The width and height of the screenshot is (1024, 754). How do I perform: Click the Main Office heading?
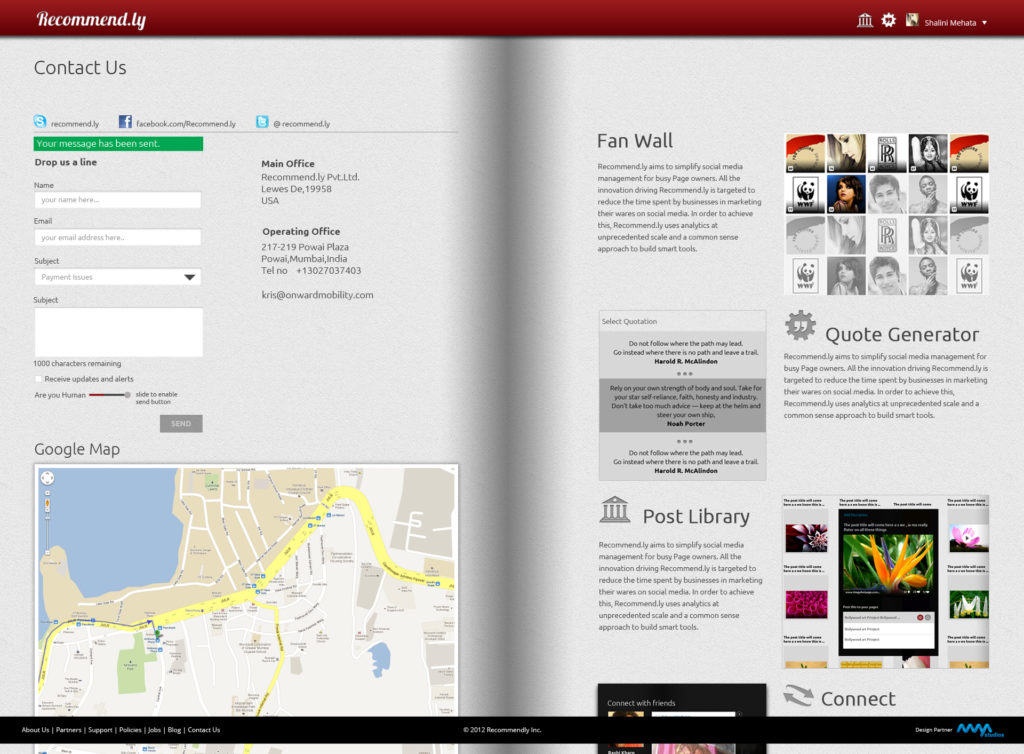[x=288, y=164]
